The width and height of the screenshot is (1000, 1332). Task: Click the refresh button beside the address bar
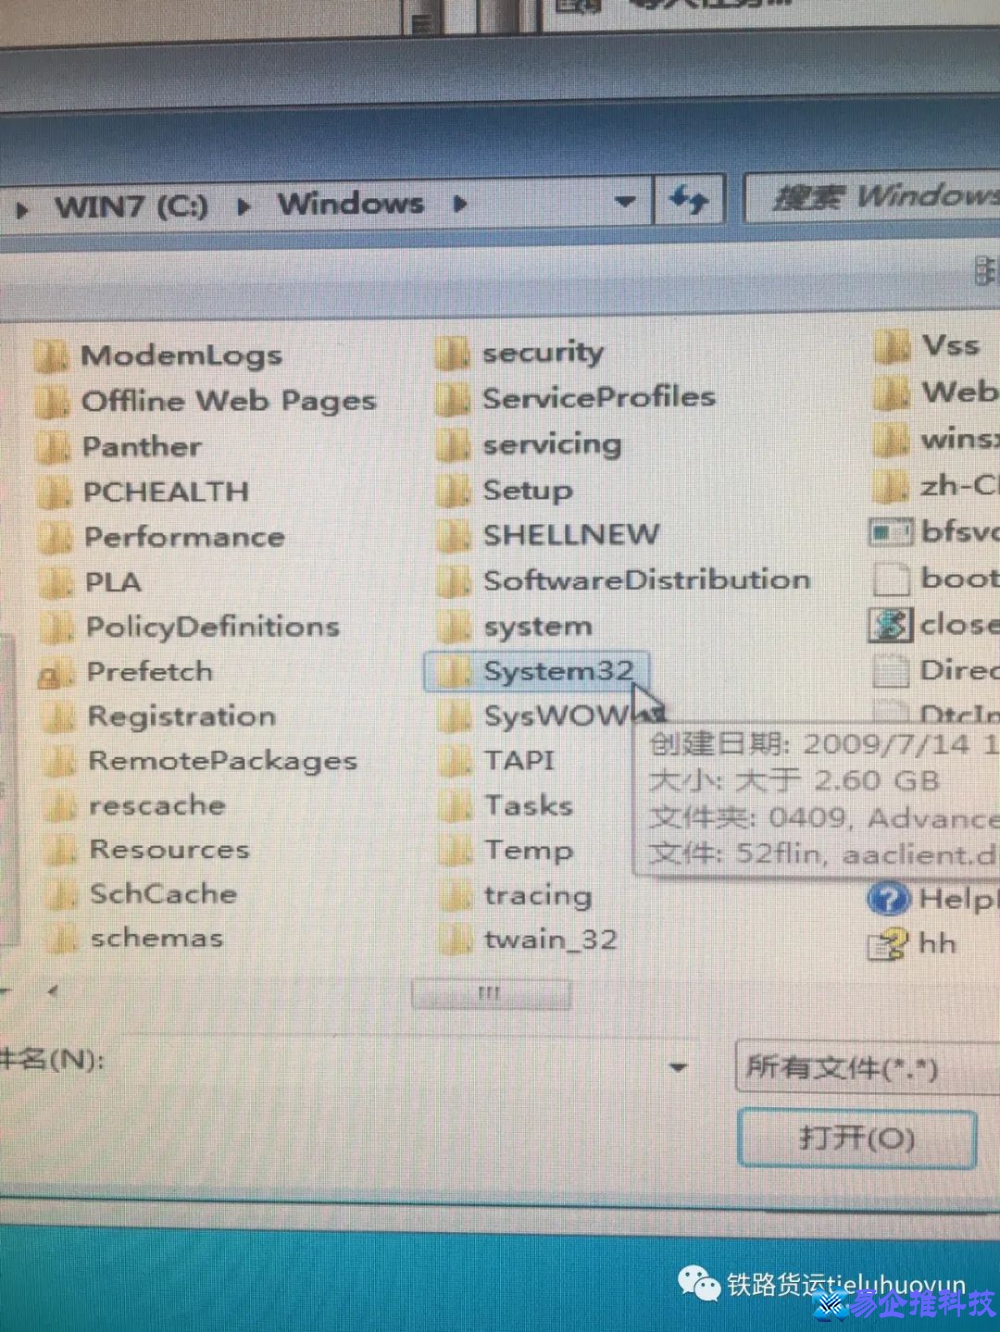pos(688,200)
